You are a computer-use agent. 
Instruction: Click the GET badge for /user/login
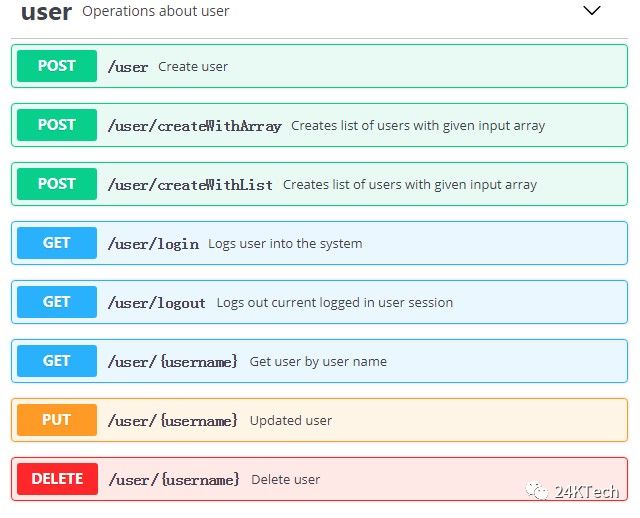click(57, 243)
